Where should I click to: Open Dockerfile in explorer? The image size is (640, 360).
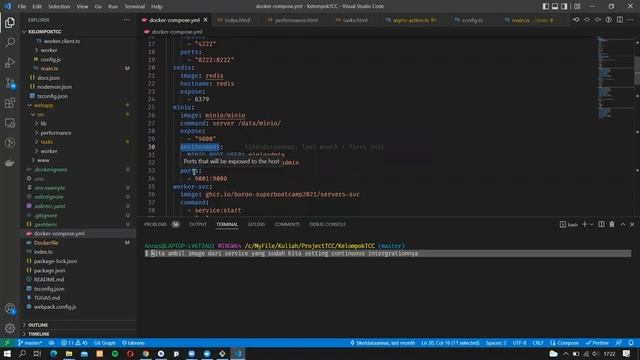(x=46, y=243)
